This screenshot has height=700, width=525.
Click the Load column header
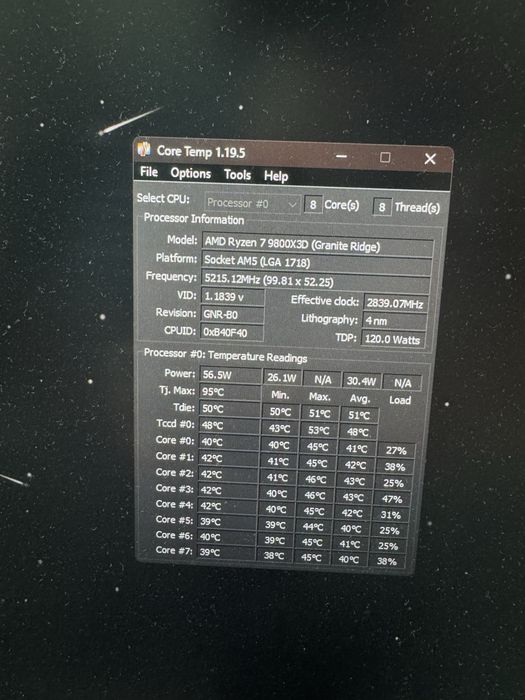tap(400, 400)
